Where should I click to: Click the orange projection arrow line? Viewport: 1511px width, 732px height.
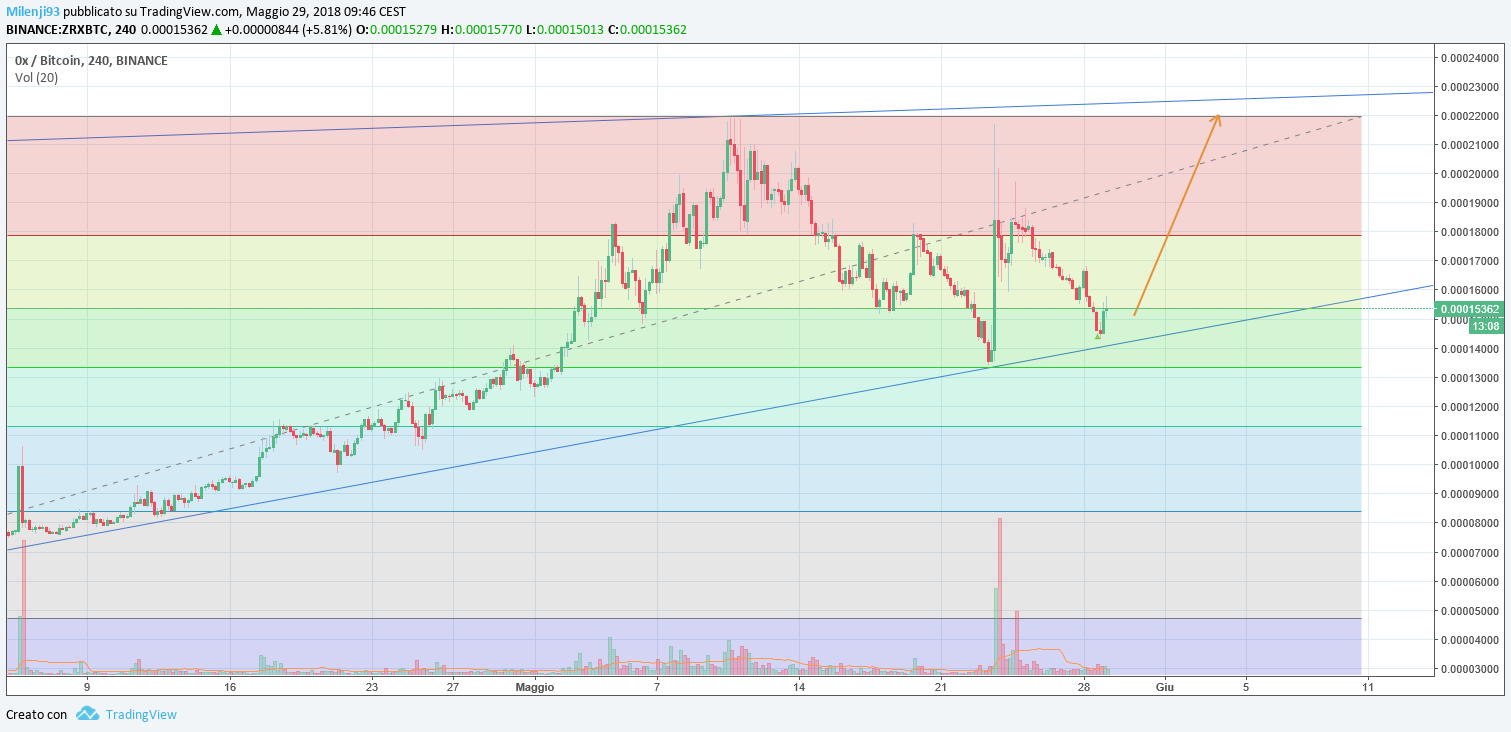tap(1176, 216)
